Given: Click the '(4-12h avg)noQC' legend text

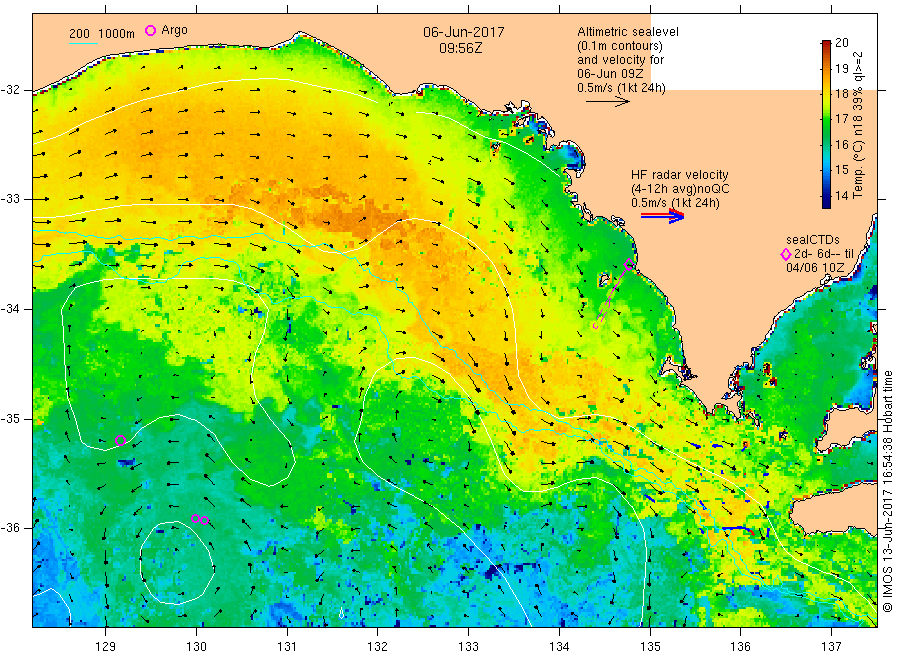Looking at the screenshot, I should (x=680, y=189).
